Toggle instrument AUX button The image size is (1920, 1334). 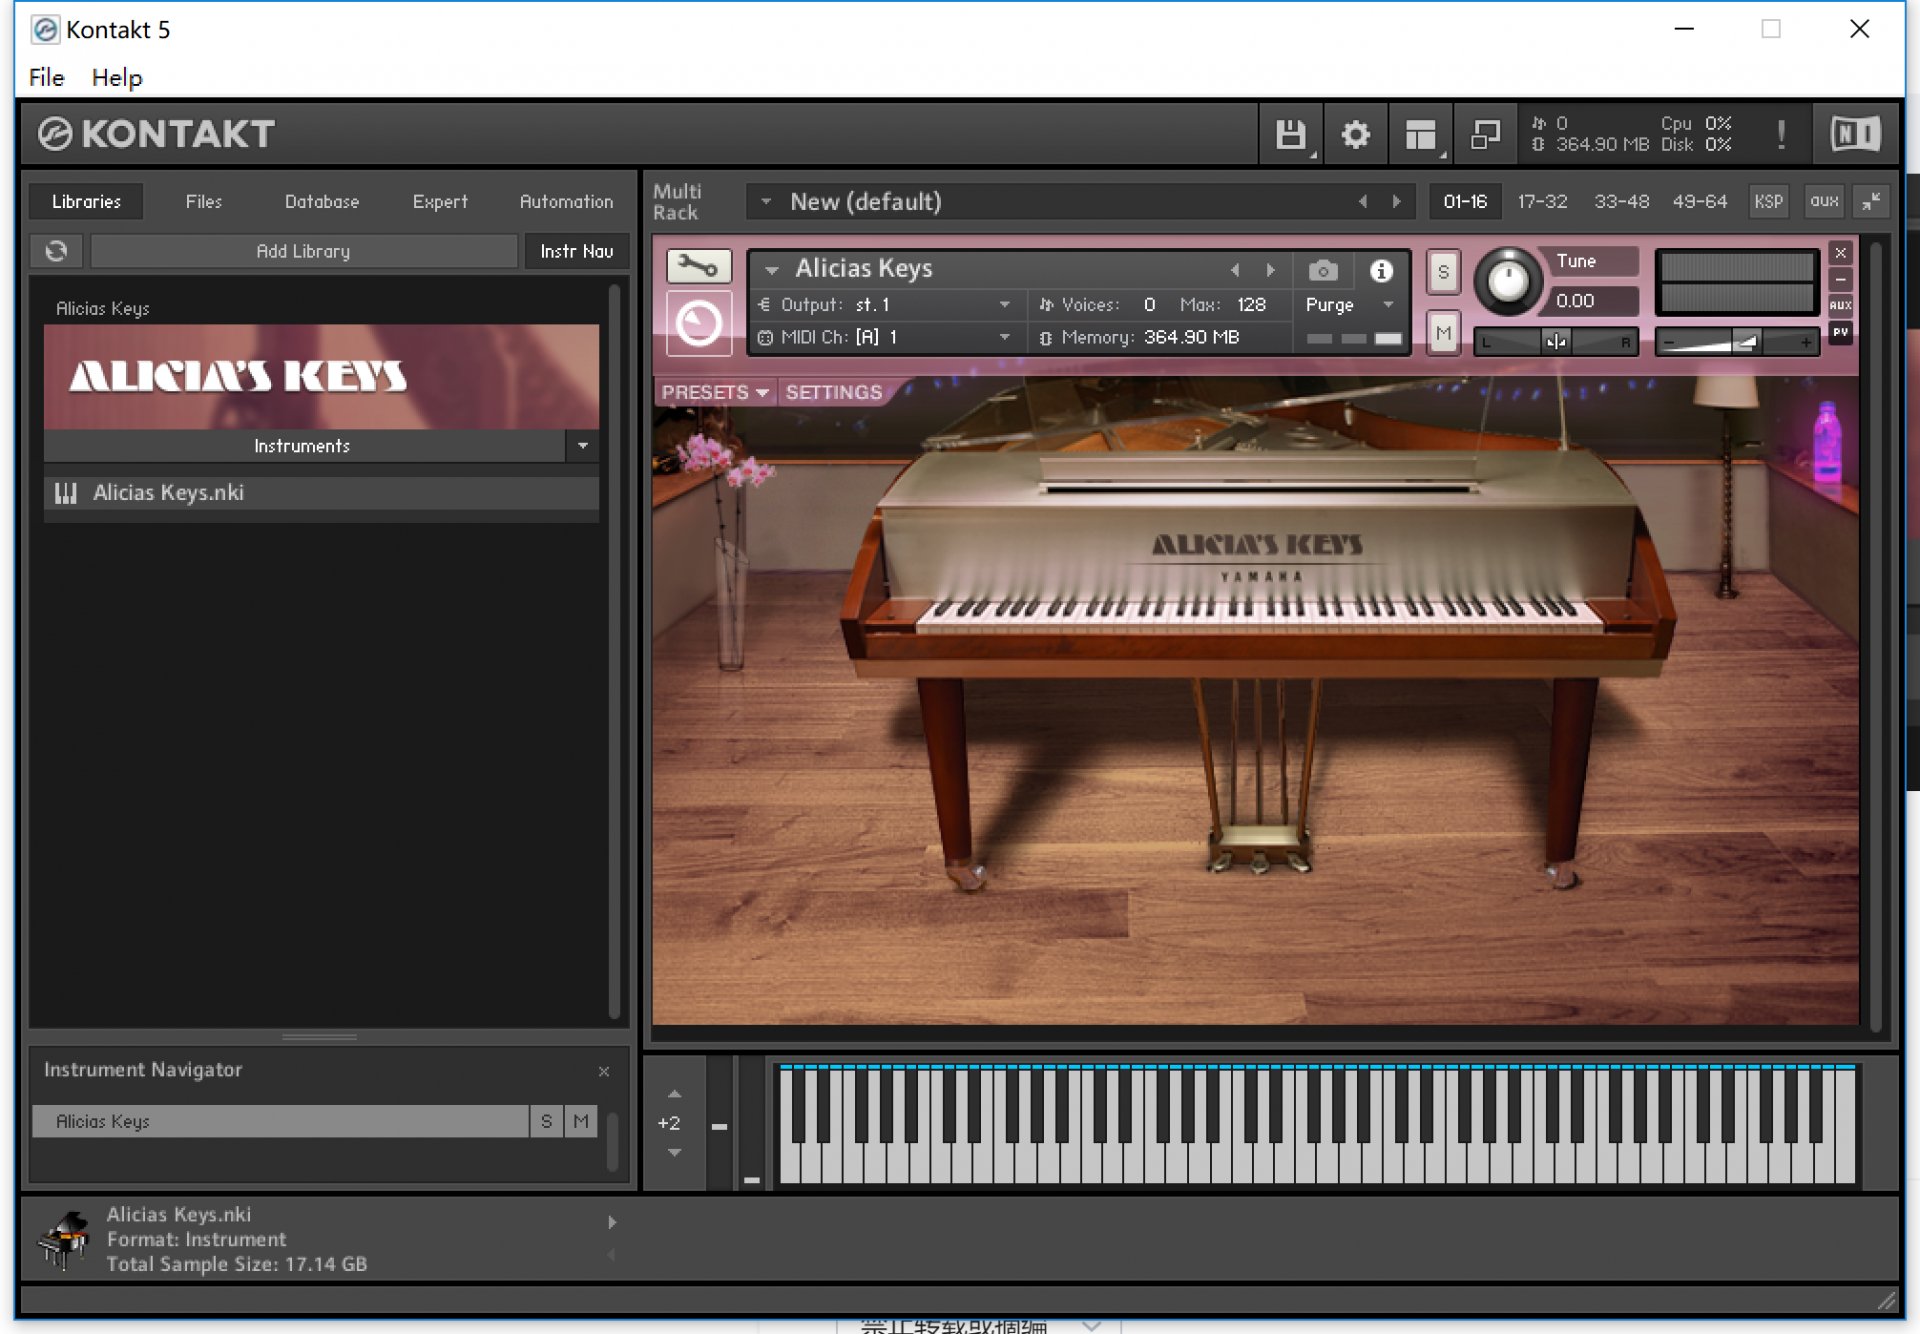[x=1840, y=305]
